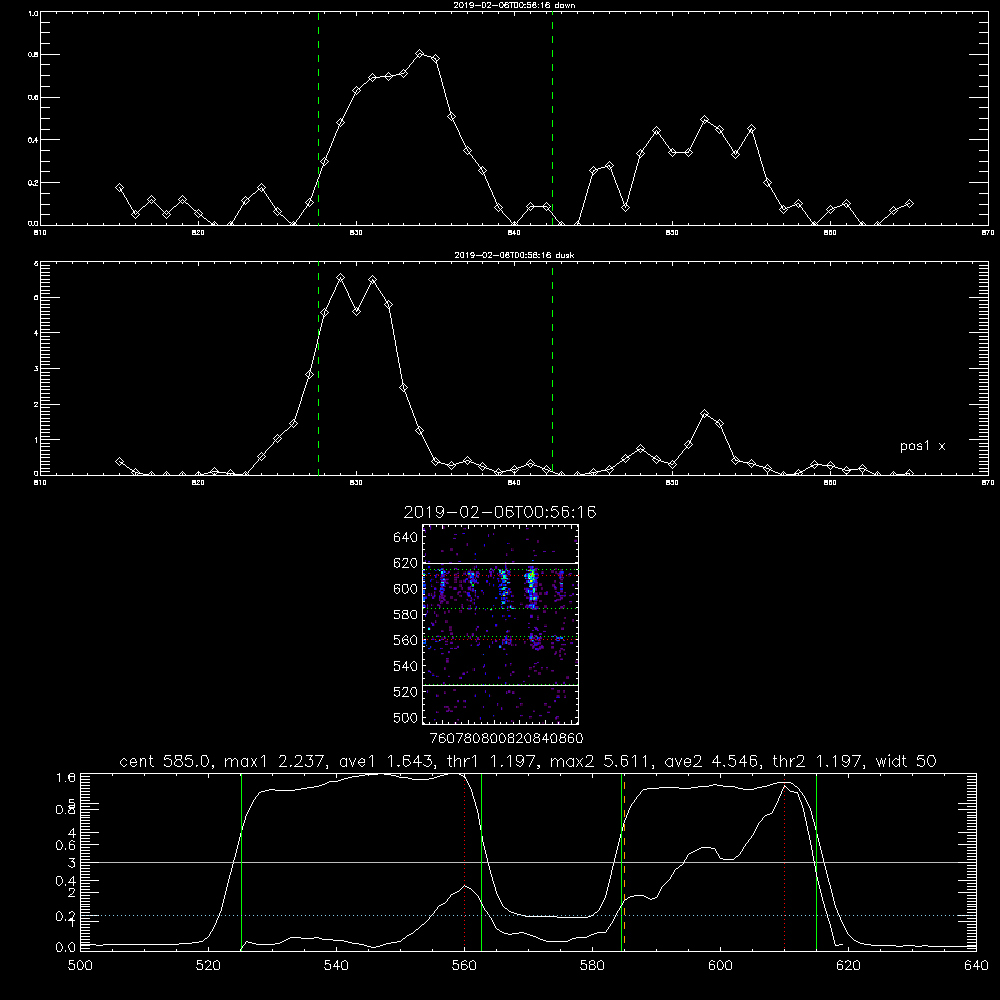The width and height of the screenshot is (1000, 1000).
Task: Click the '2019-02-06T00:56:16 dawn' plot title
Action: (x=514, y=5)
